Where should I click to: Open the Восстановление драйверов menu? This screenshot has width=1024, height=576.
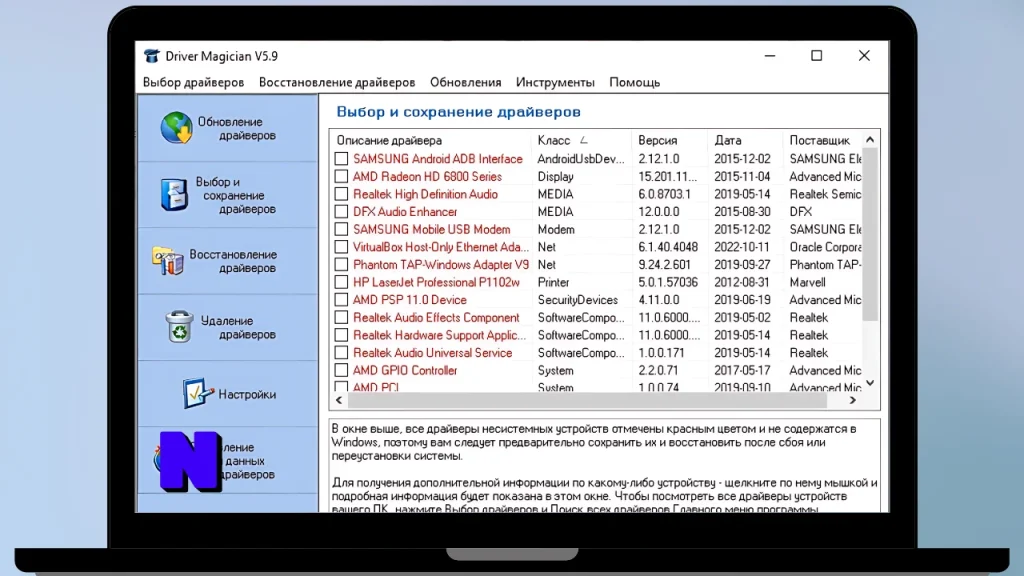pyautogui.click(x=337, y=82)
